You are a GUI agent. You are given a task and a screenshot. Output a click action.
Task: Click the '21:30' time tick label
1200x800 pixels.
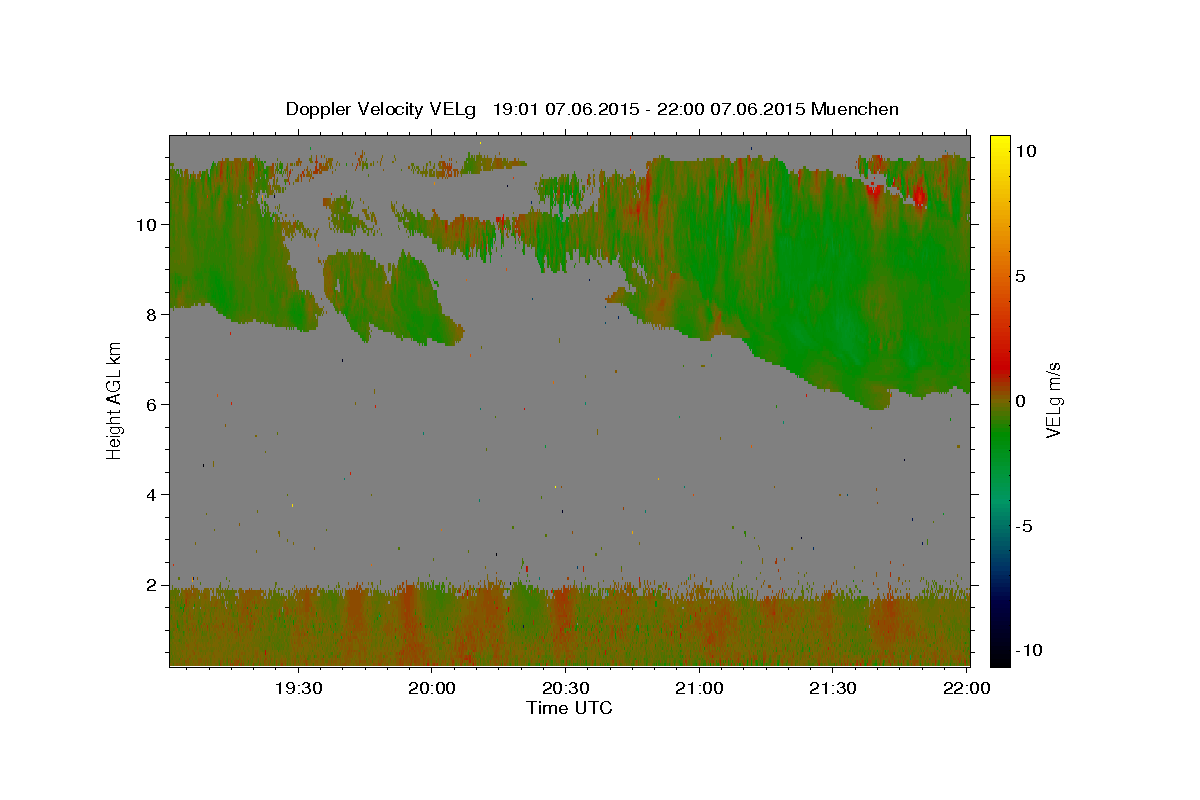pyautogui.click(x=831, y=688)
